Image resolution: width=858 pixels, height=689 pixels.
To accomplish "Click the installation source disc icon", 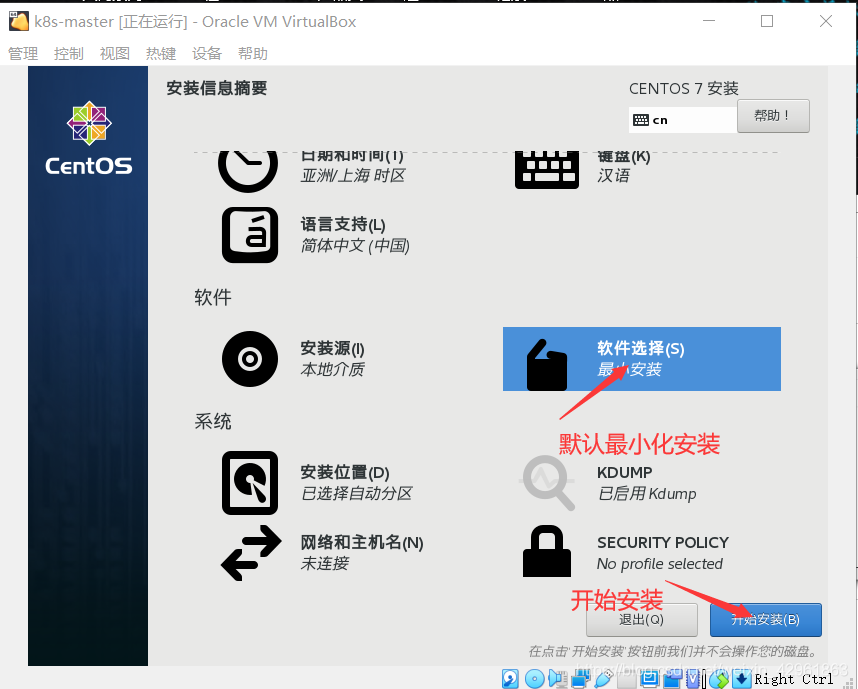I will (250, 359).
